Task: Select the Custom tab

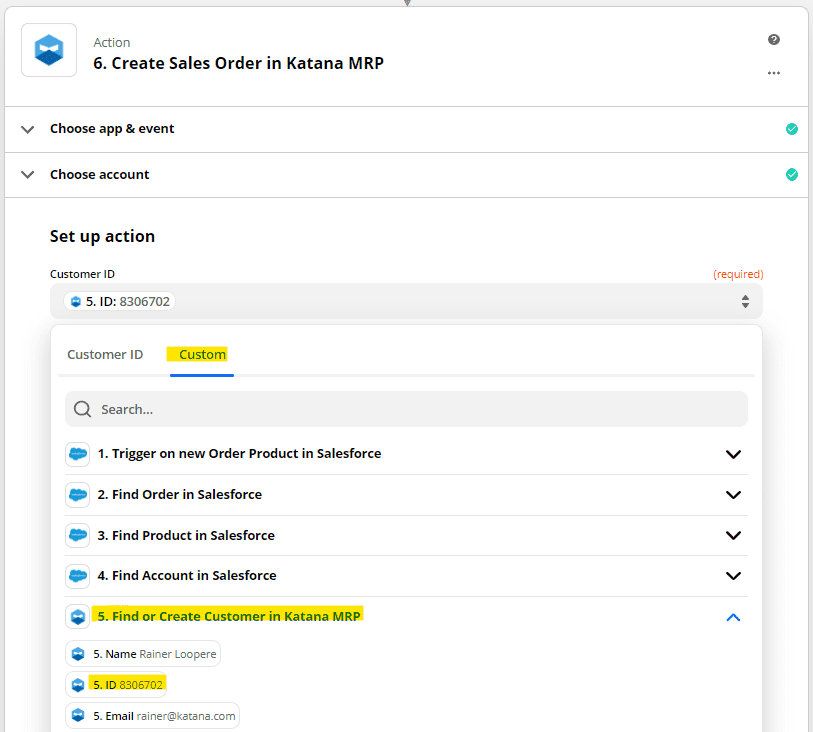Action: pos(202,355)
